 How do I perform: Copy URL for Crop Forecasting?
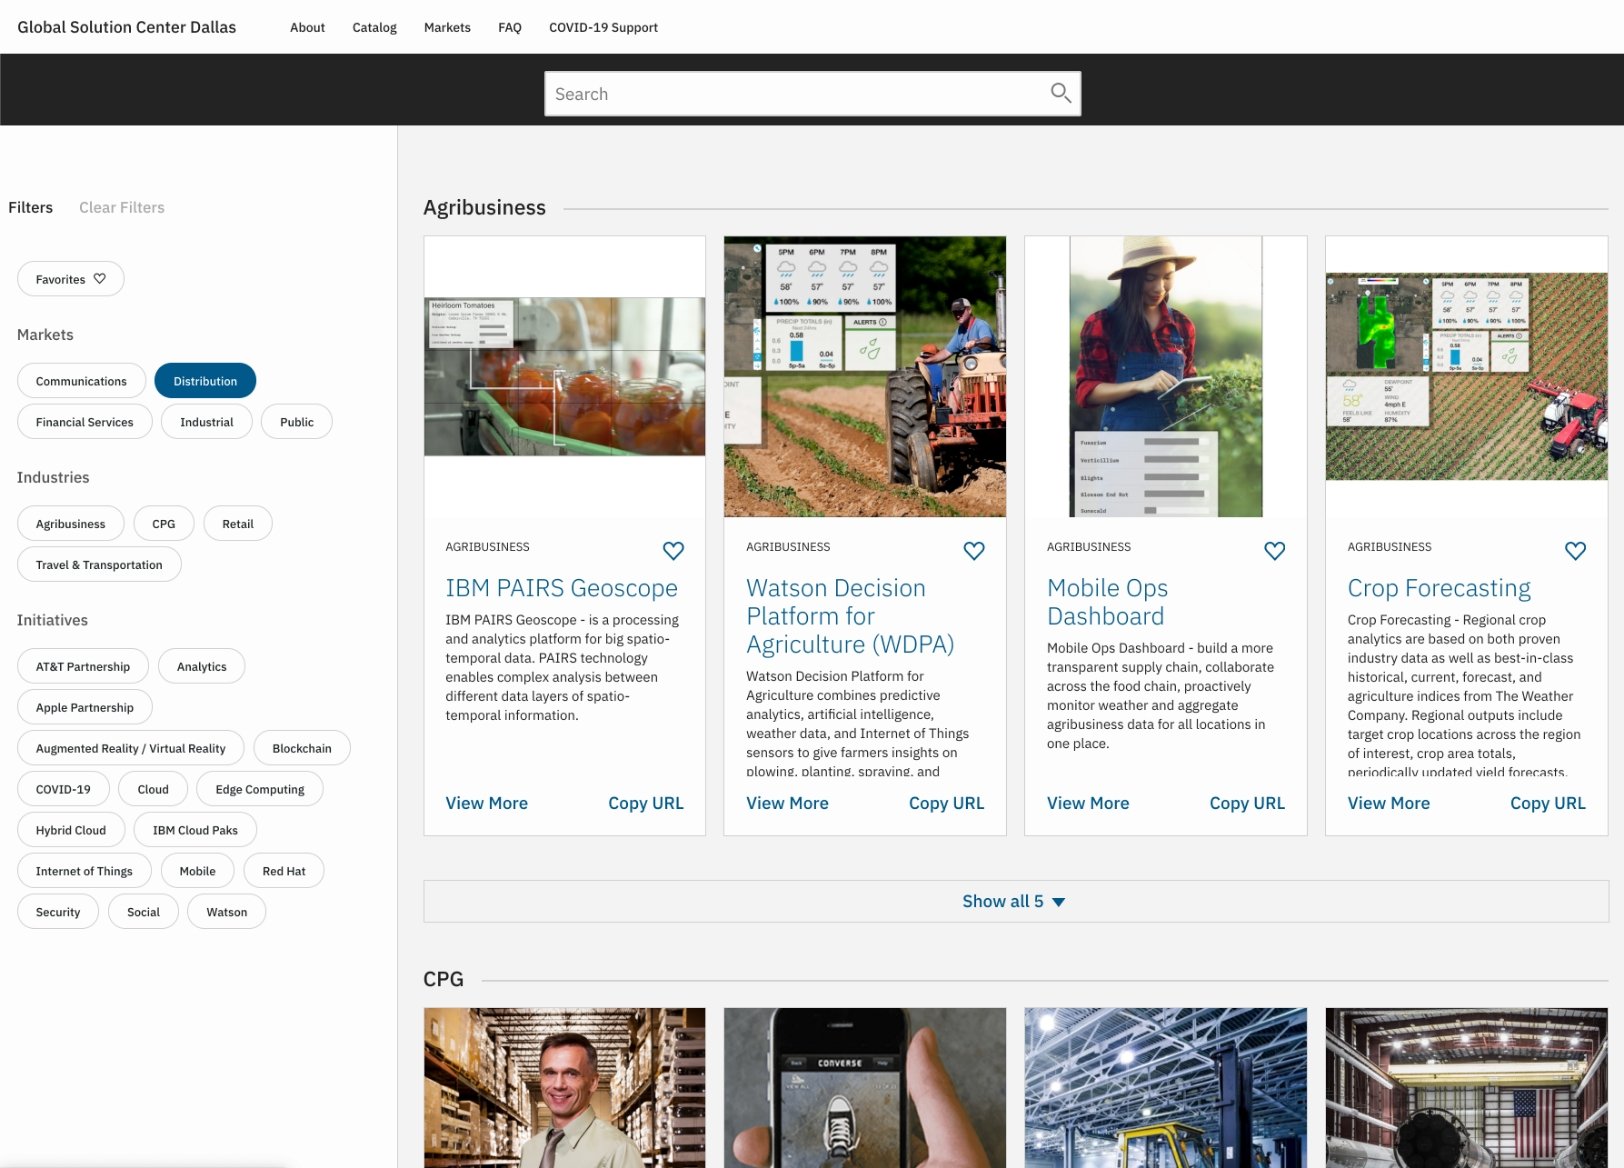(1548, 804)
